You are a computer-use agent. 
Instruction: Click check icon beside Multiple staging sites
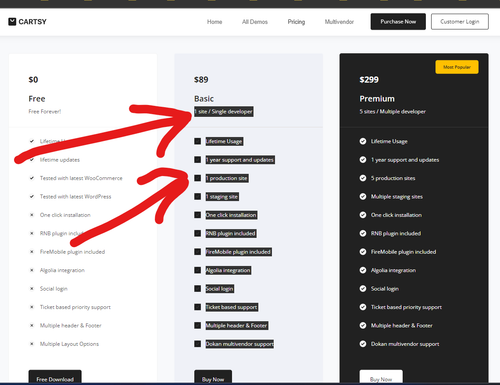(x=363, y=197)
